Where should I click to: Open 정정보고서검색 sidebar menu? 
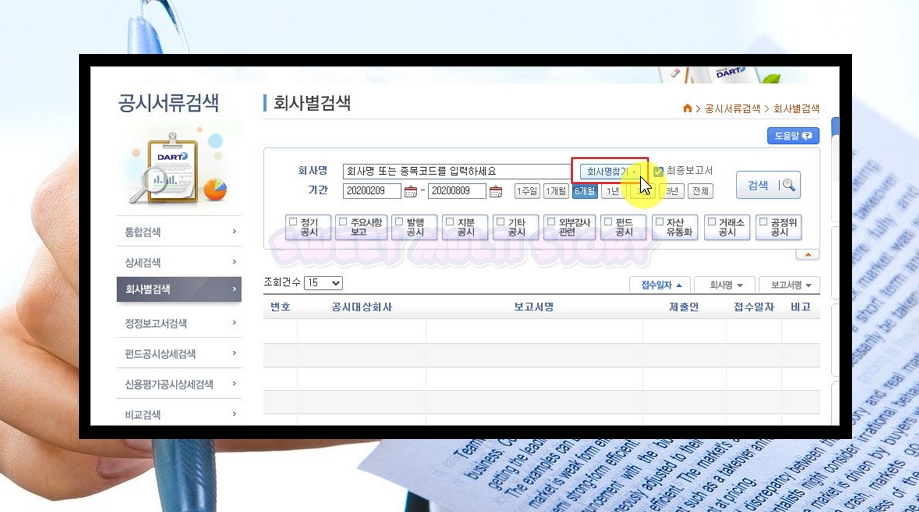(179, 323)
